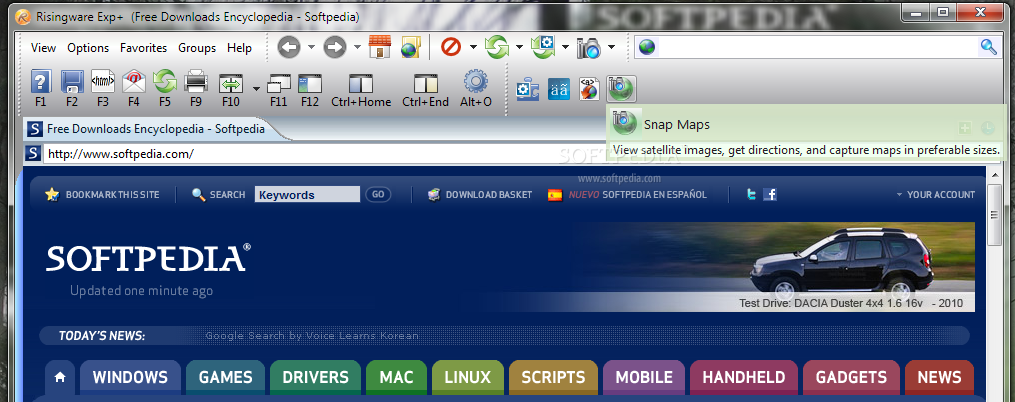The height and width of the screenshot is (402, 1015).
Task: Open the Options menu
Action: [x=88, y=48]
